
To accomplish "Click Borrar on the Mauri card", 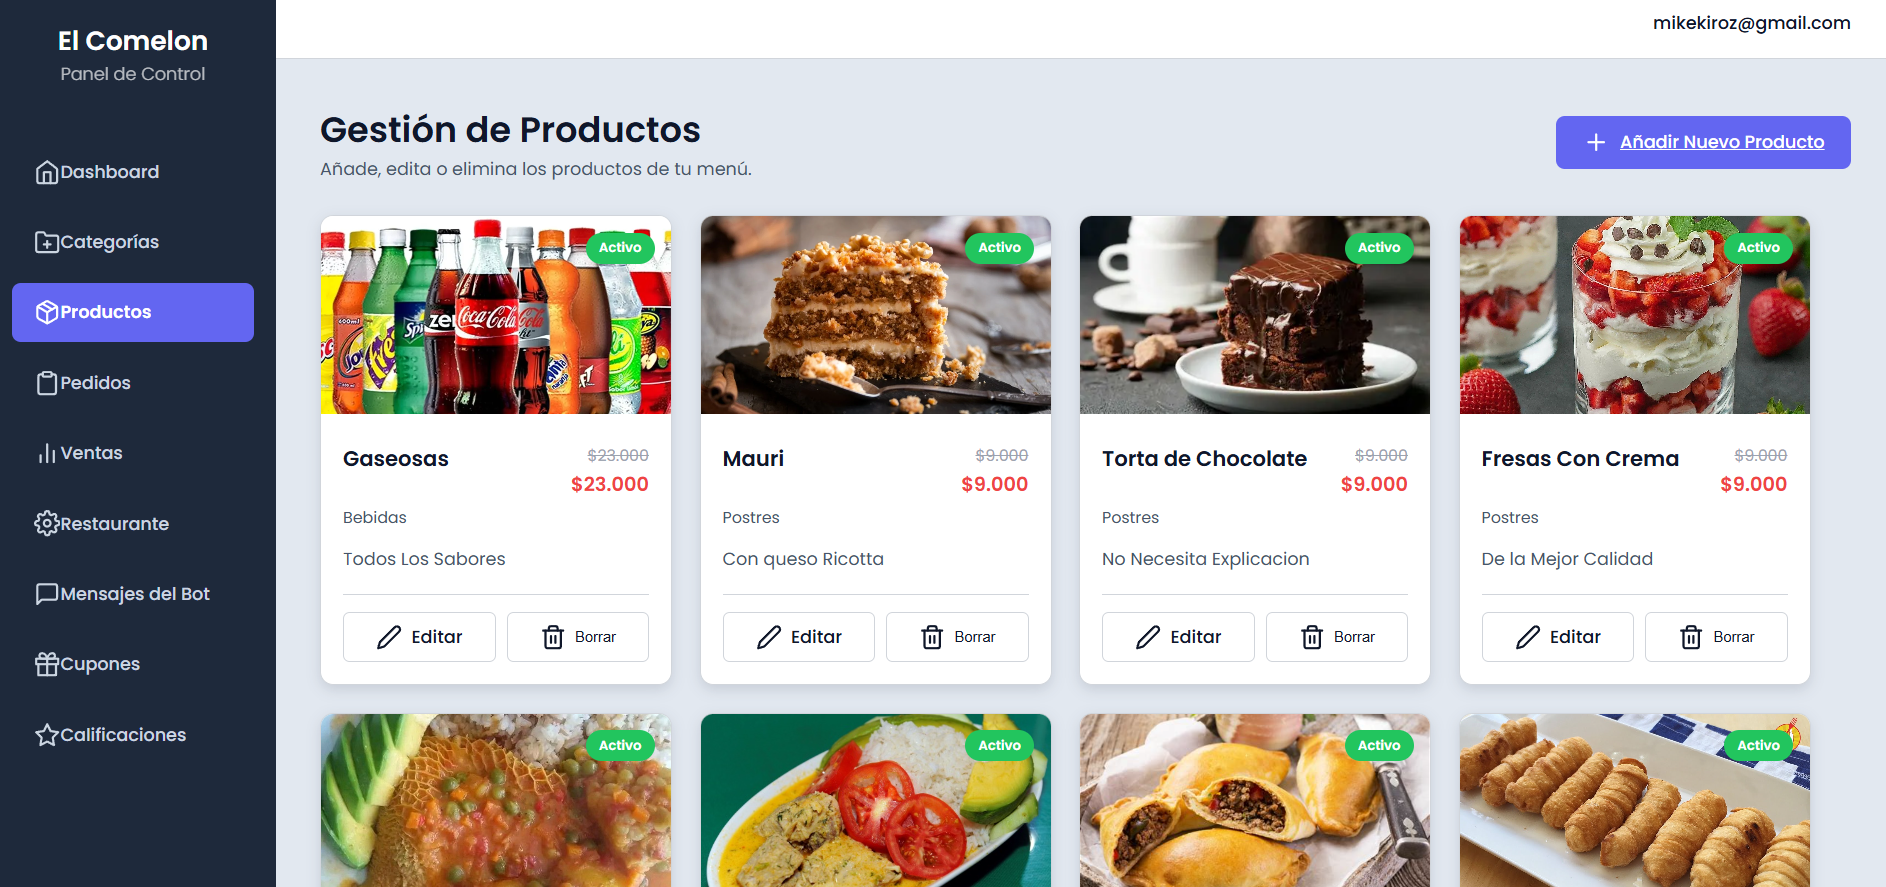I will click(957, 637).
